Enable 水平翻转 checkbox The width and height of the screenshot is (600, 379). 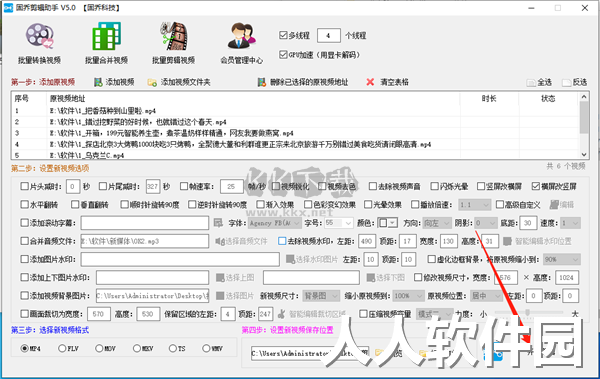(24, 205)
